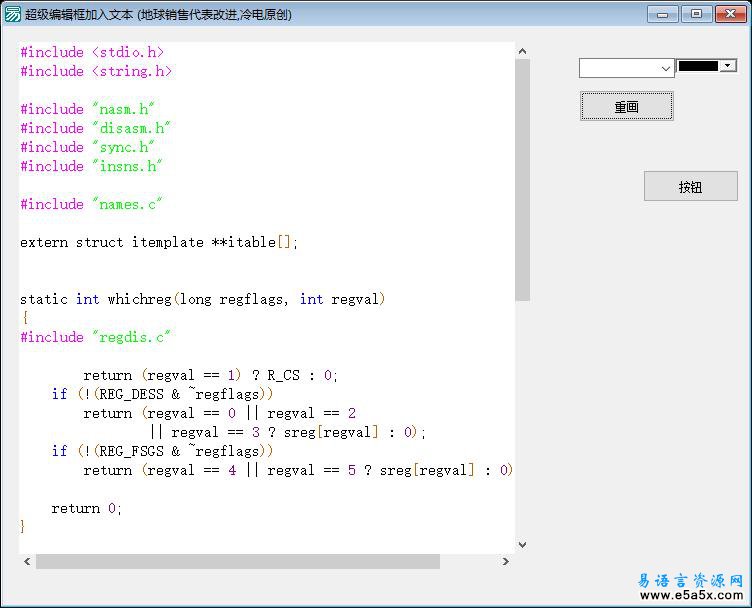The image size is (752, 608).
Task: Click the 'extern struct itemplate **itable[];' line
Action: click(159, 242)
